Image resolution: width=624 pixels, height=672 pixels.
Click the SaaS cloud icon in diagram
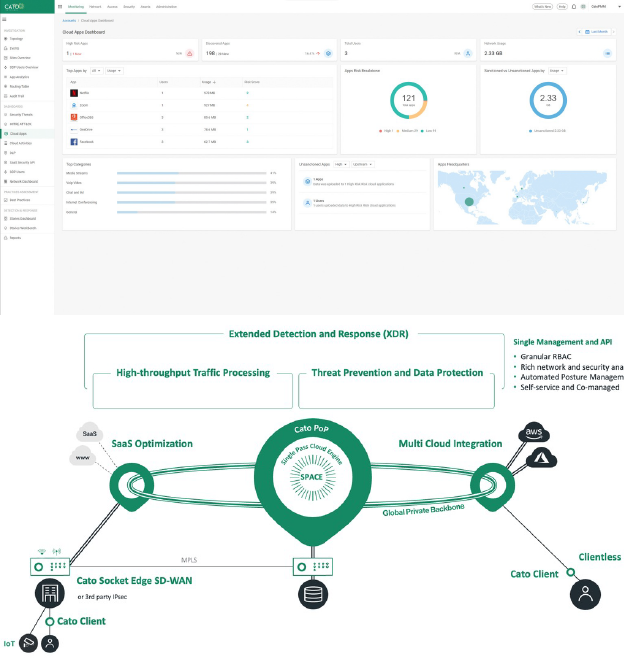[90, 433]
